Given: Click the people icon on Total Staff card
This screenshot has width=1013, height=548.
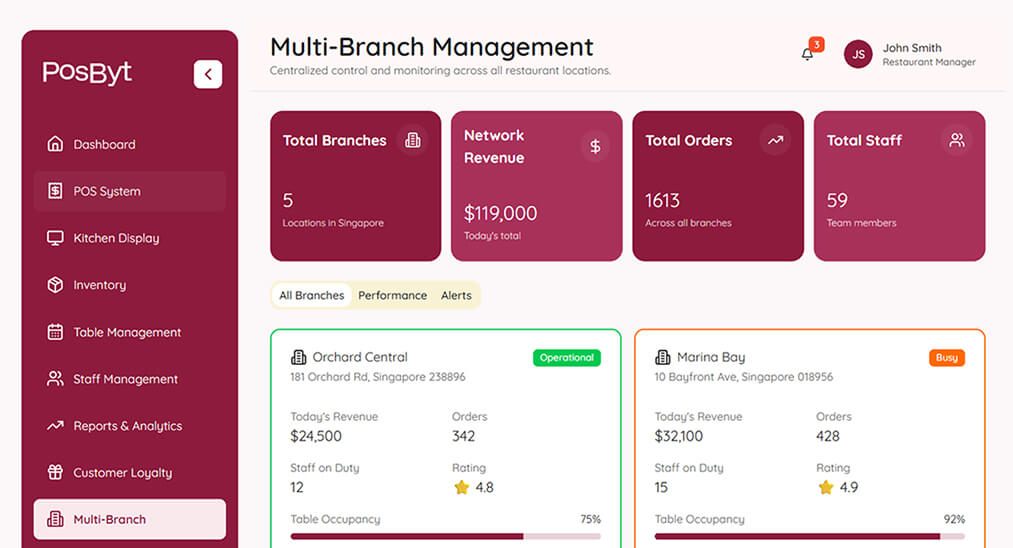Looking at the screenshot, I should click(x=957, y=141).
